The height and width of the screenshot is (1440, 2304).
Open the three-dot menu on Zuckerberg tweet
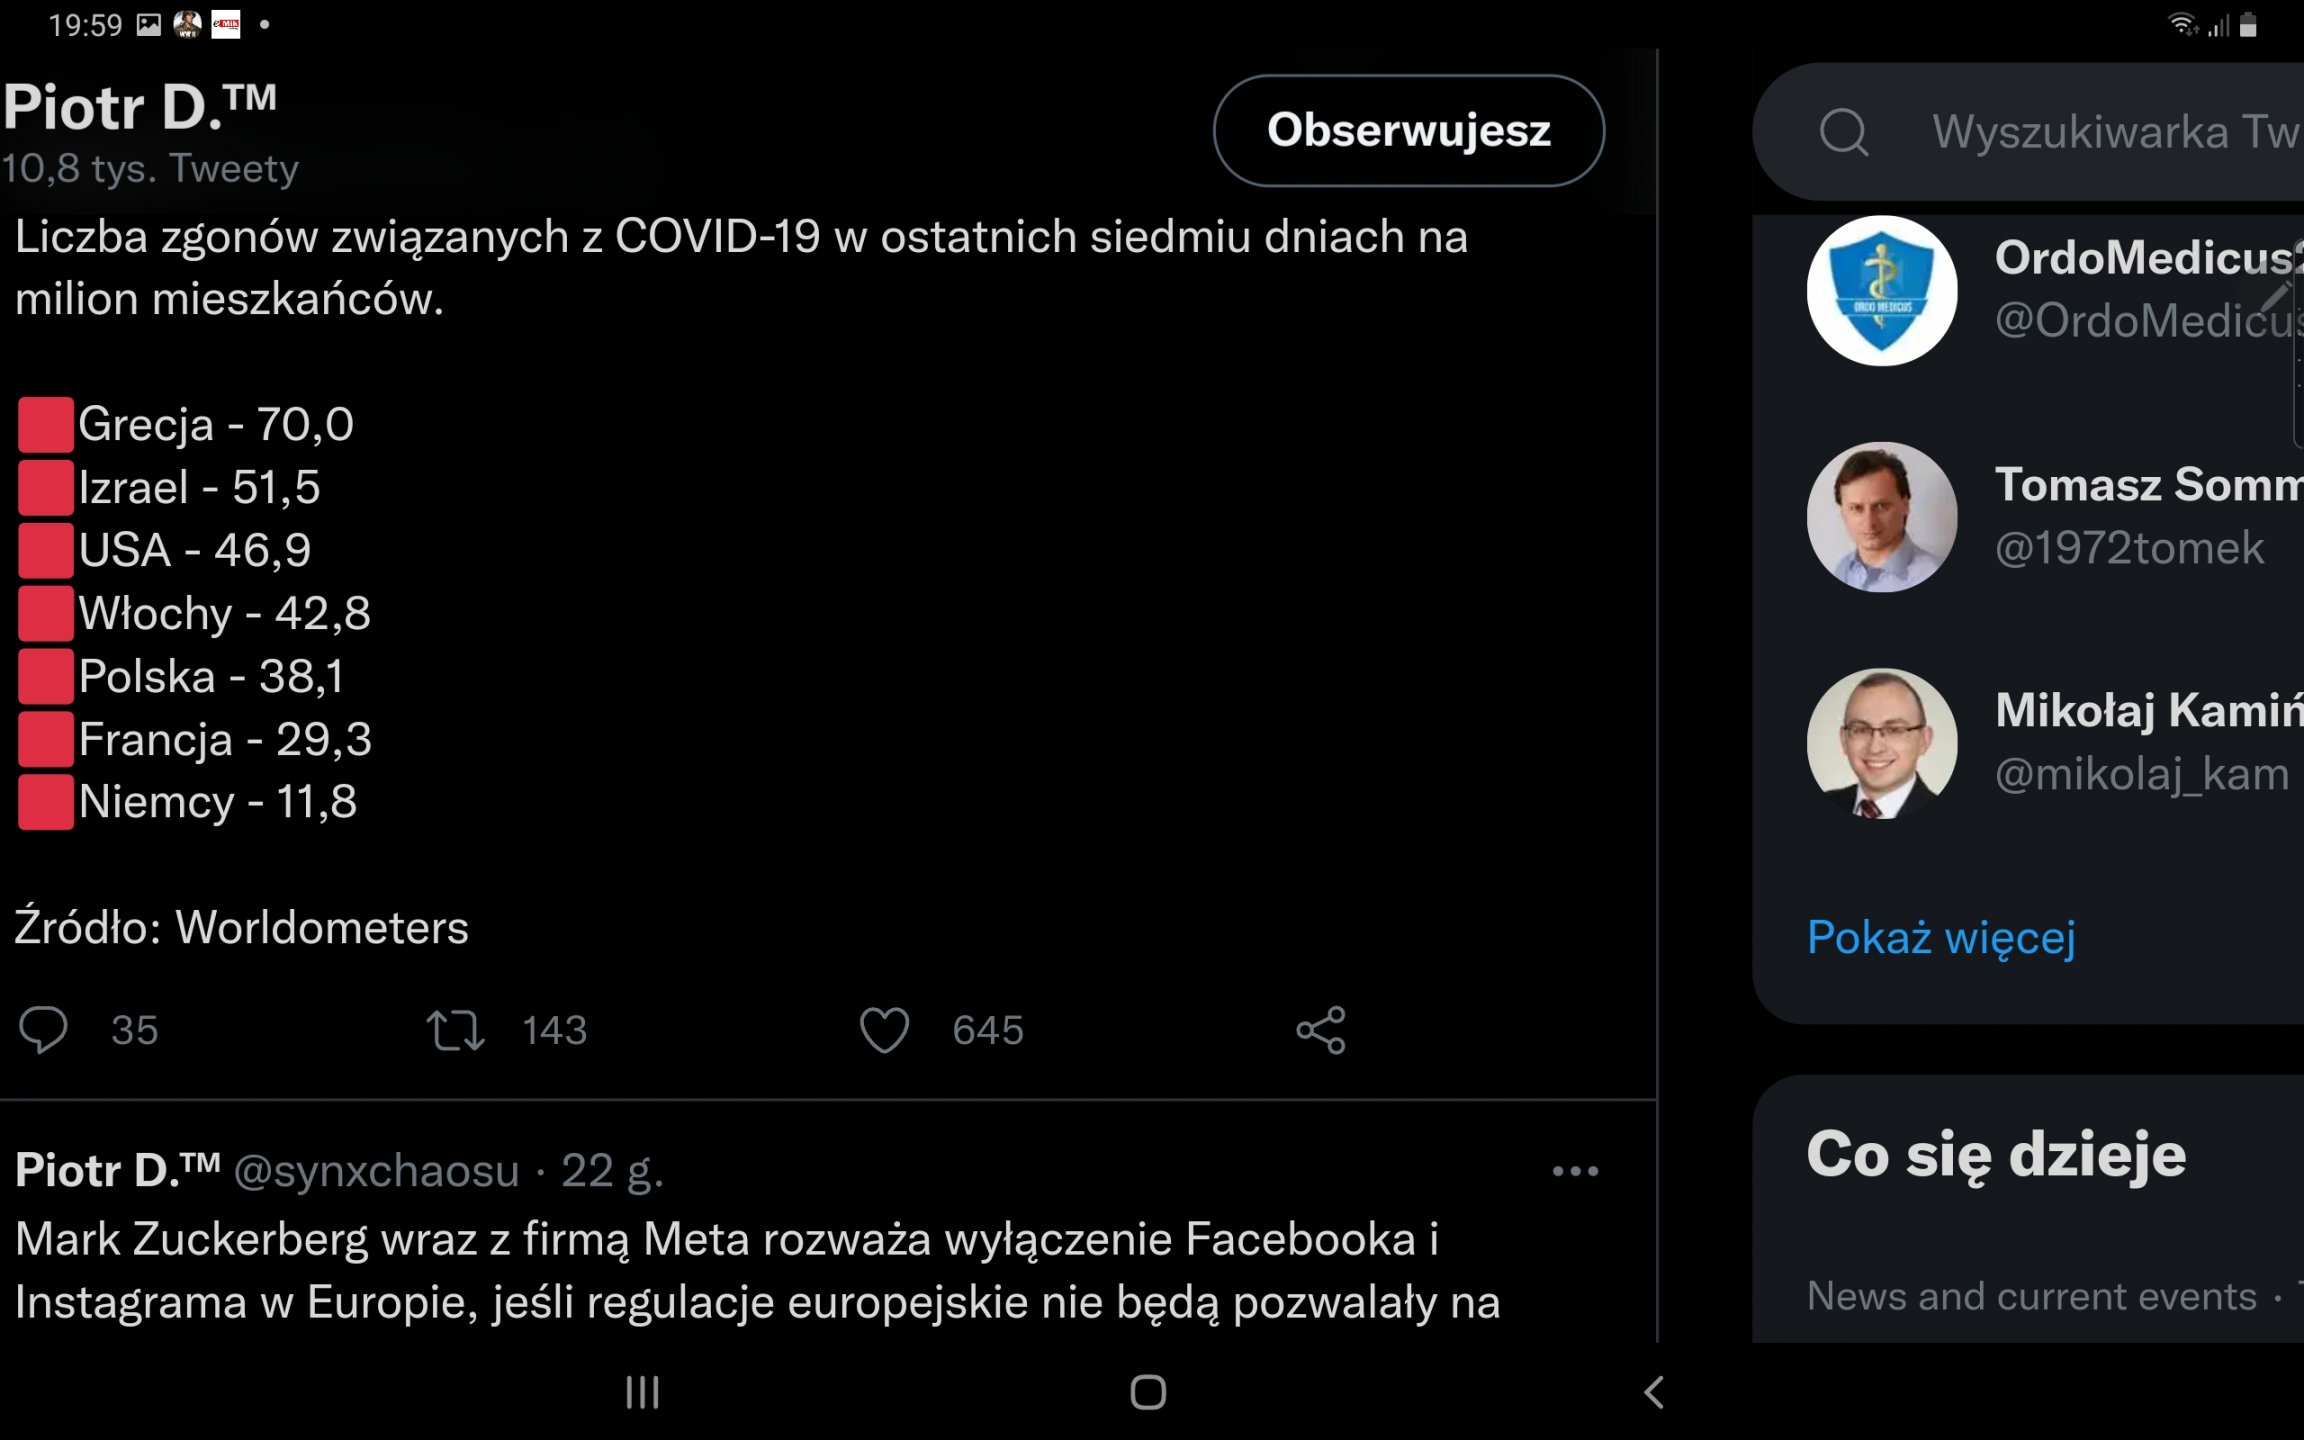(x=1575, y=1171)
